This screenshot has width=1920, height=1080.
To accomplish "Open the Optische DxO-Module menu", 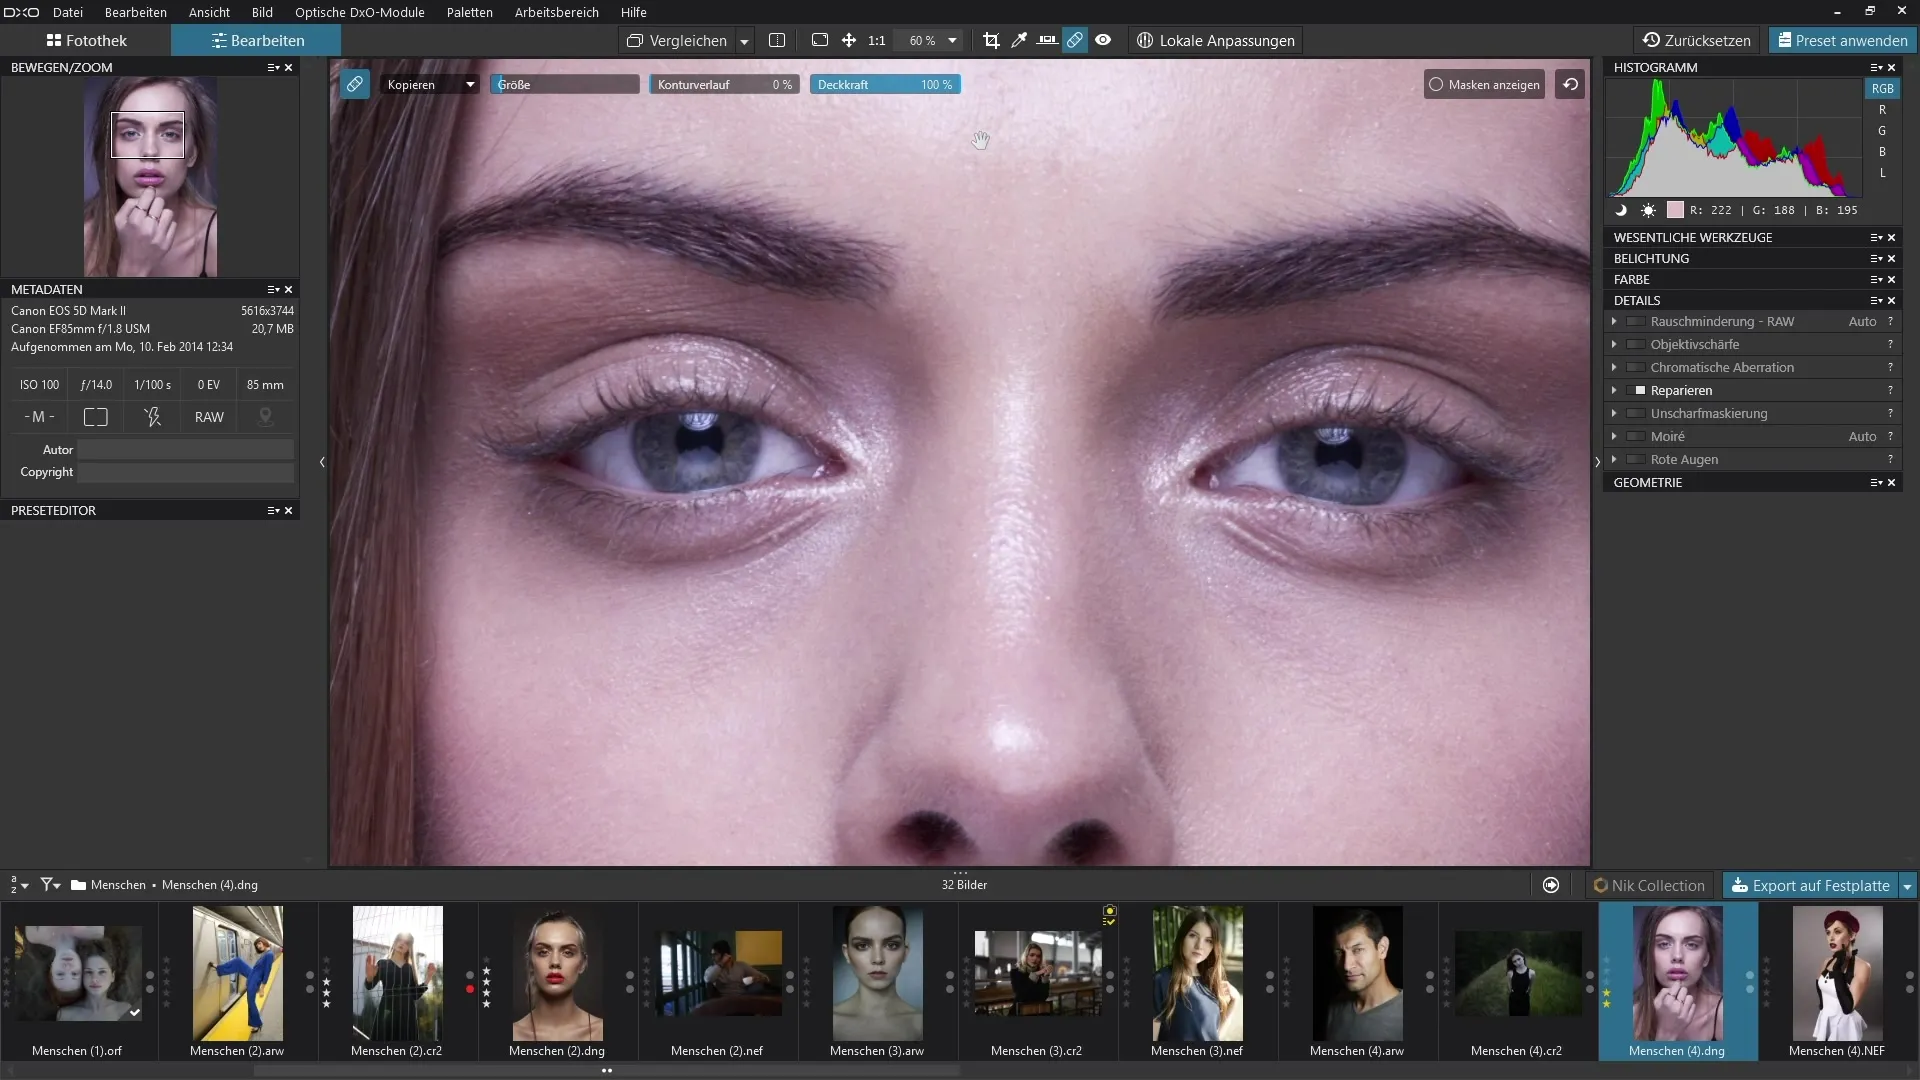I will [360, 12].
